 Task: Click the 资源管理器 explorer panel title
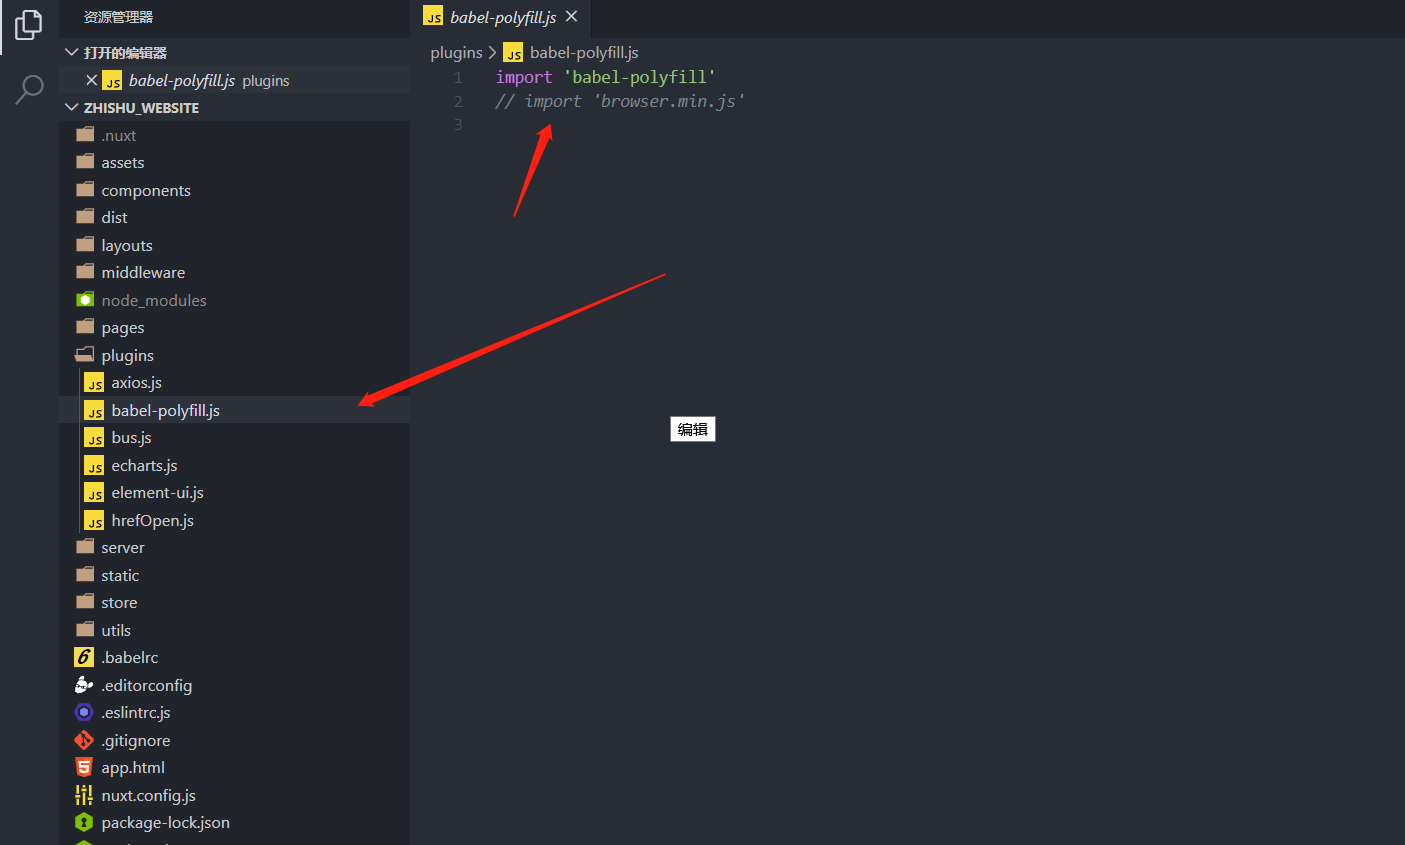[118, 17]
